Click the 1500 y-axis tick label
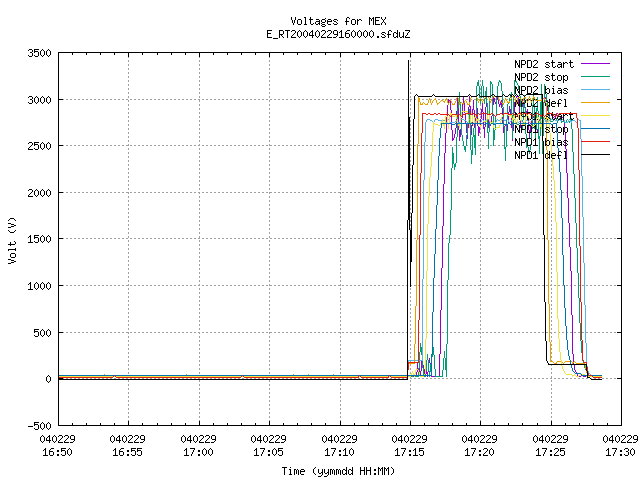This screenshot has height=480, width=640. 40,239
